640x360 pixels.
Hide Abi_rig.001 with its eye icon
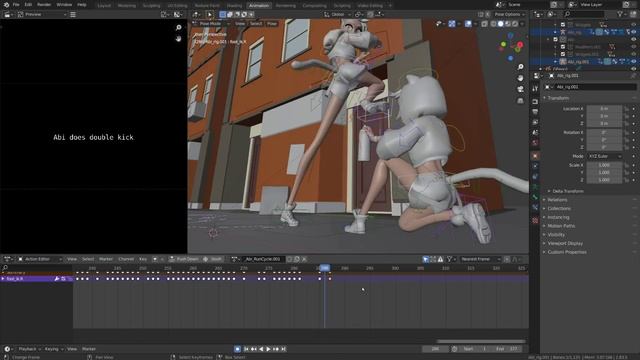point(633,62)
